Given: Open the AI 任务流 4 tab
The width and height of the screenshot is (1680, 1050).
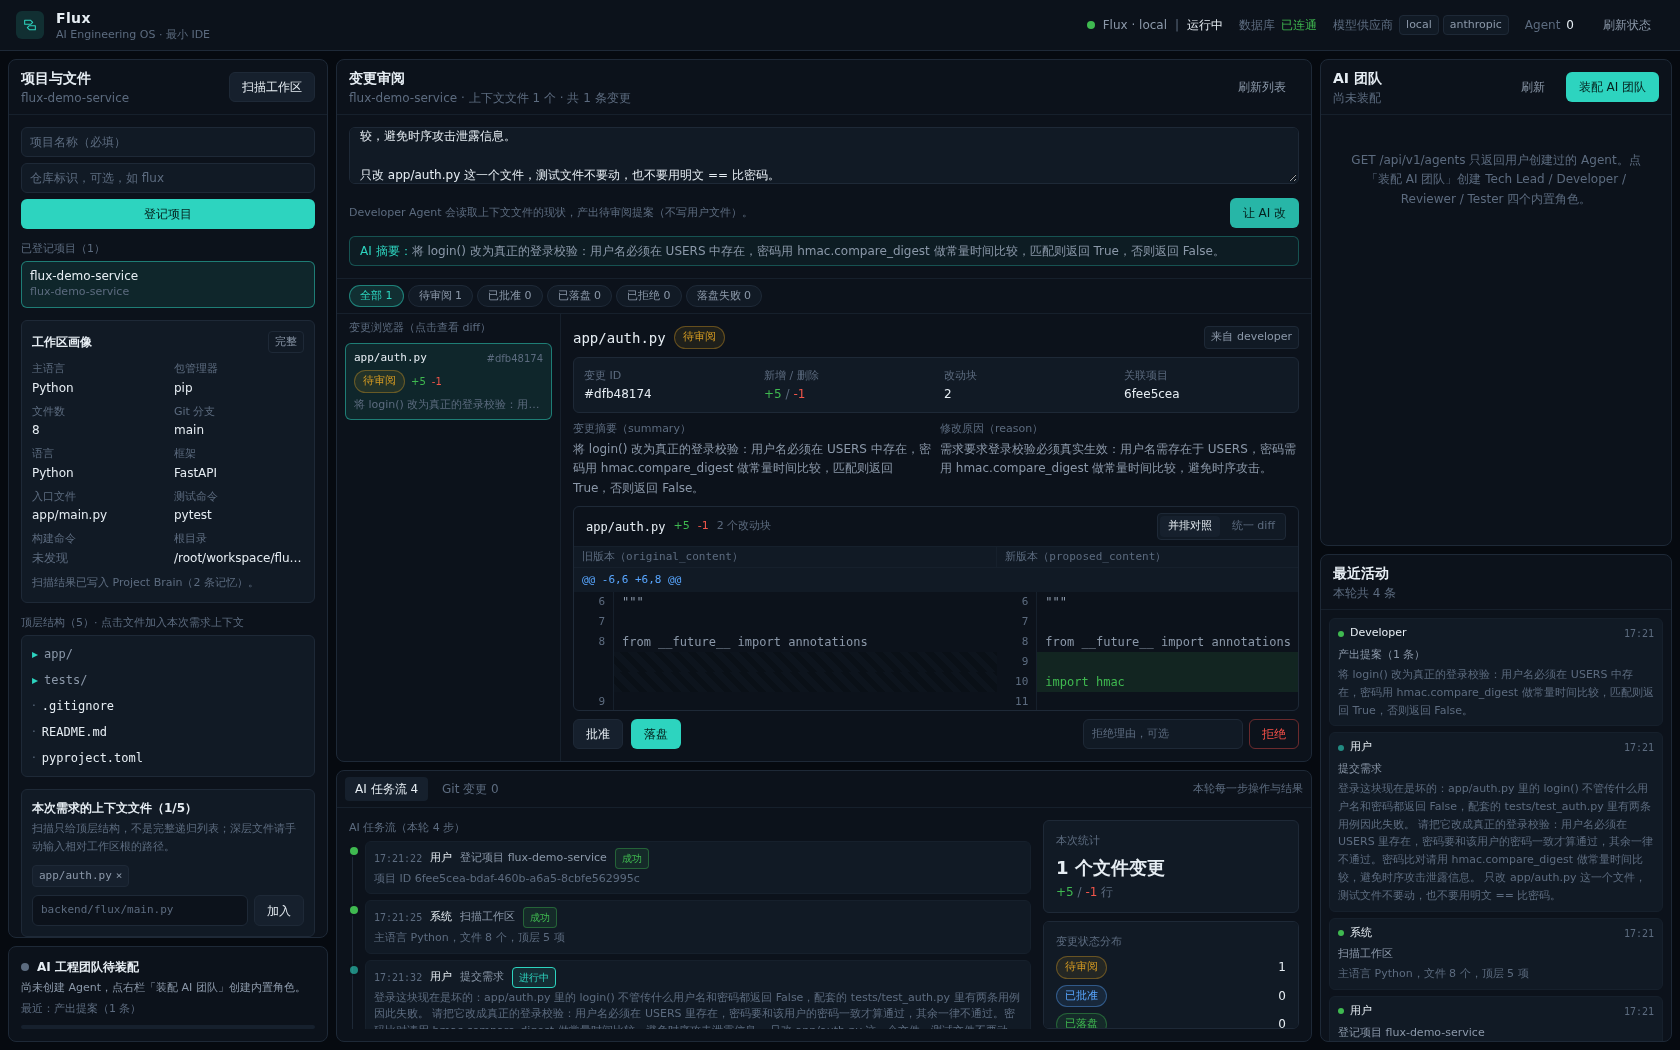Looking at the screenshot, I should 386,789.
